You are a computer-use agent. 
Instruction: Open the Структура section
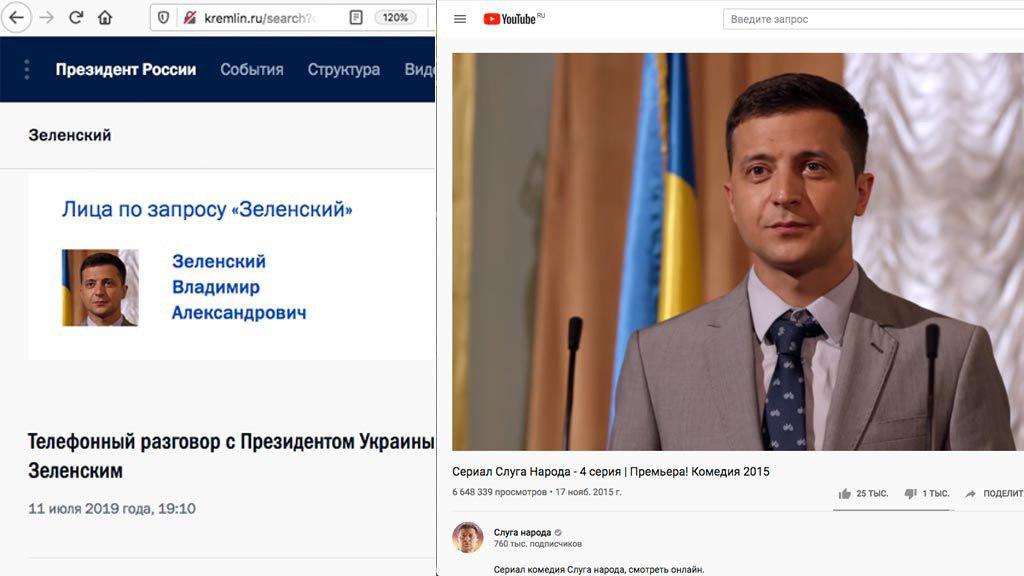point(347,70)
